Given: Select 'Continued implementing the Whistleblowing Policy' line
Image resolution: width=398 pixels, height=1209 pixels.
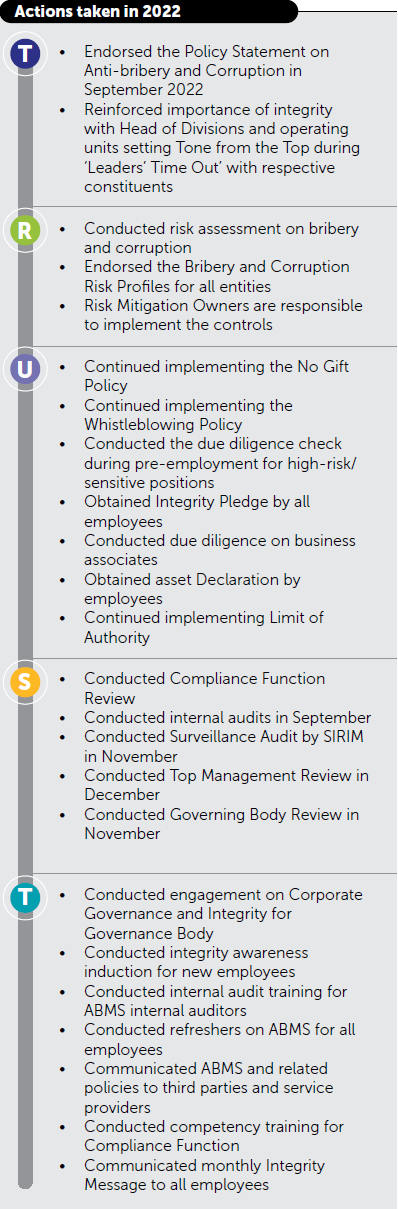Looking at the screenshot, I should pos(189,415).
